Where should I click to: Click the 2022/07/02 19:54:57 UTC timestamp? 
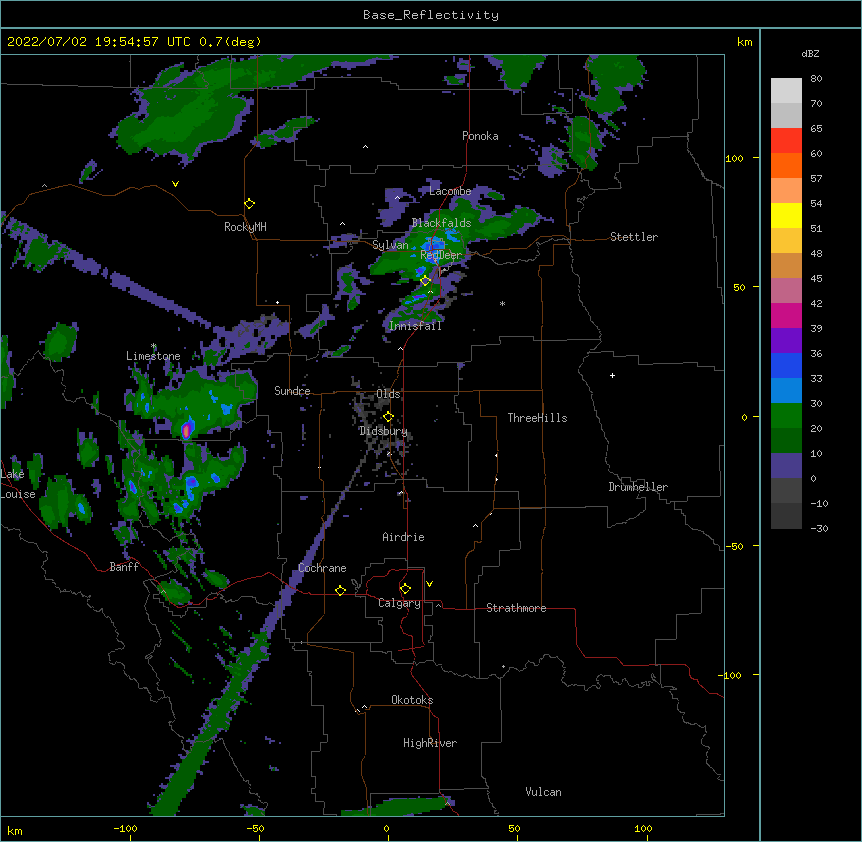pyautogui.click(x=99, y=42)
